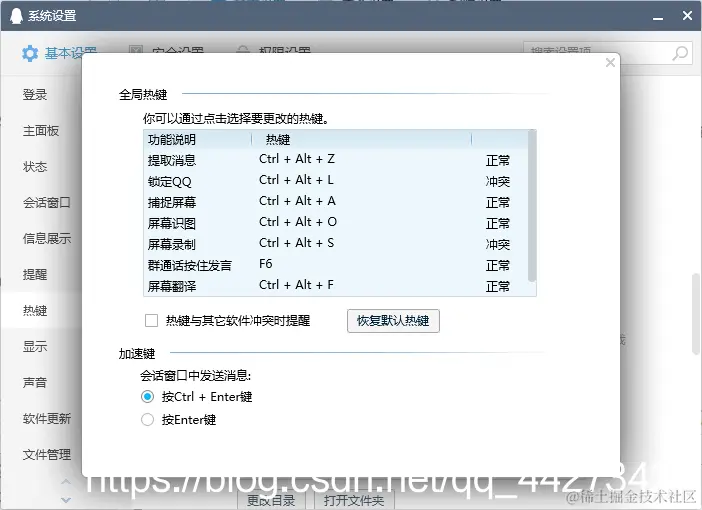Open 状态 in the sidebar

coord(35,167)
